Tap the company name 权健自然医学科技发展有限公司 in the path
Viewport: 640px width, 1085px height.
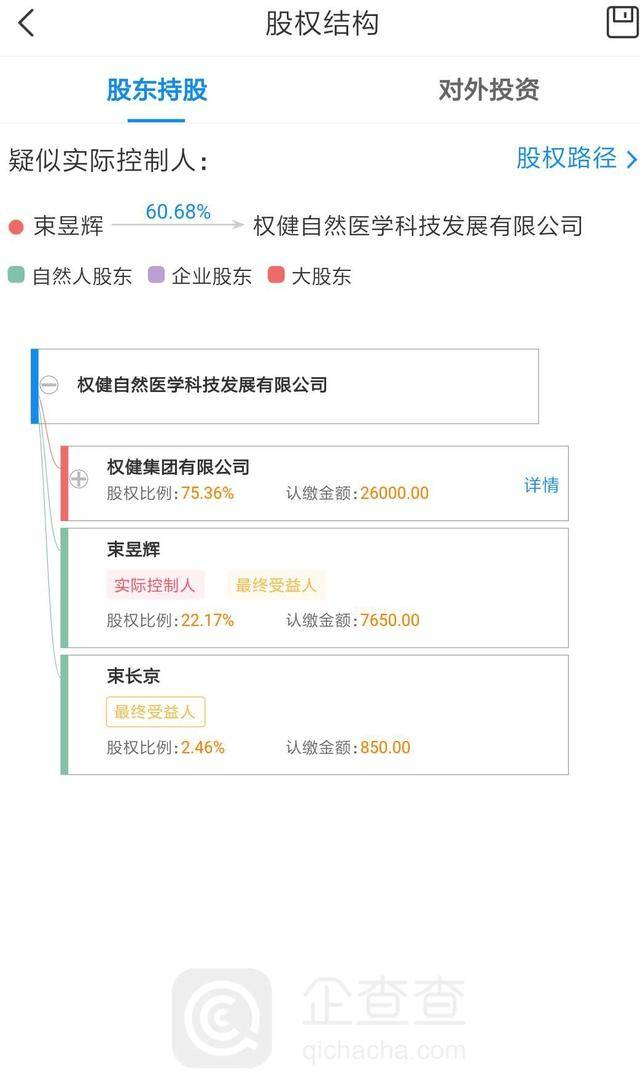pyautogui.click(x=420, y=226)
